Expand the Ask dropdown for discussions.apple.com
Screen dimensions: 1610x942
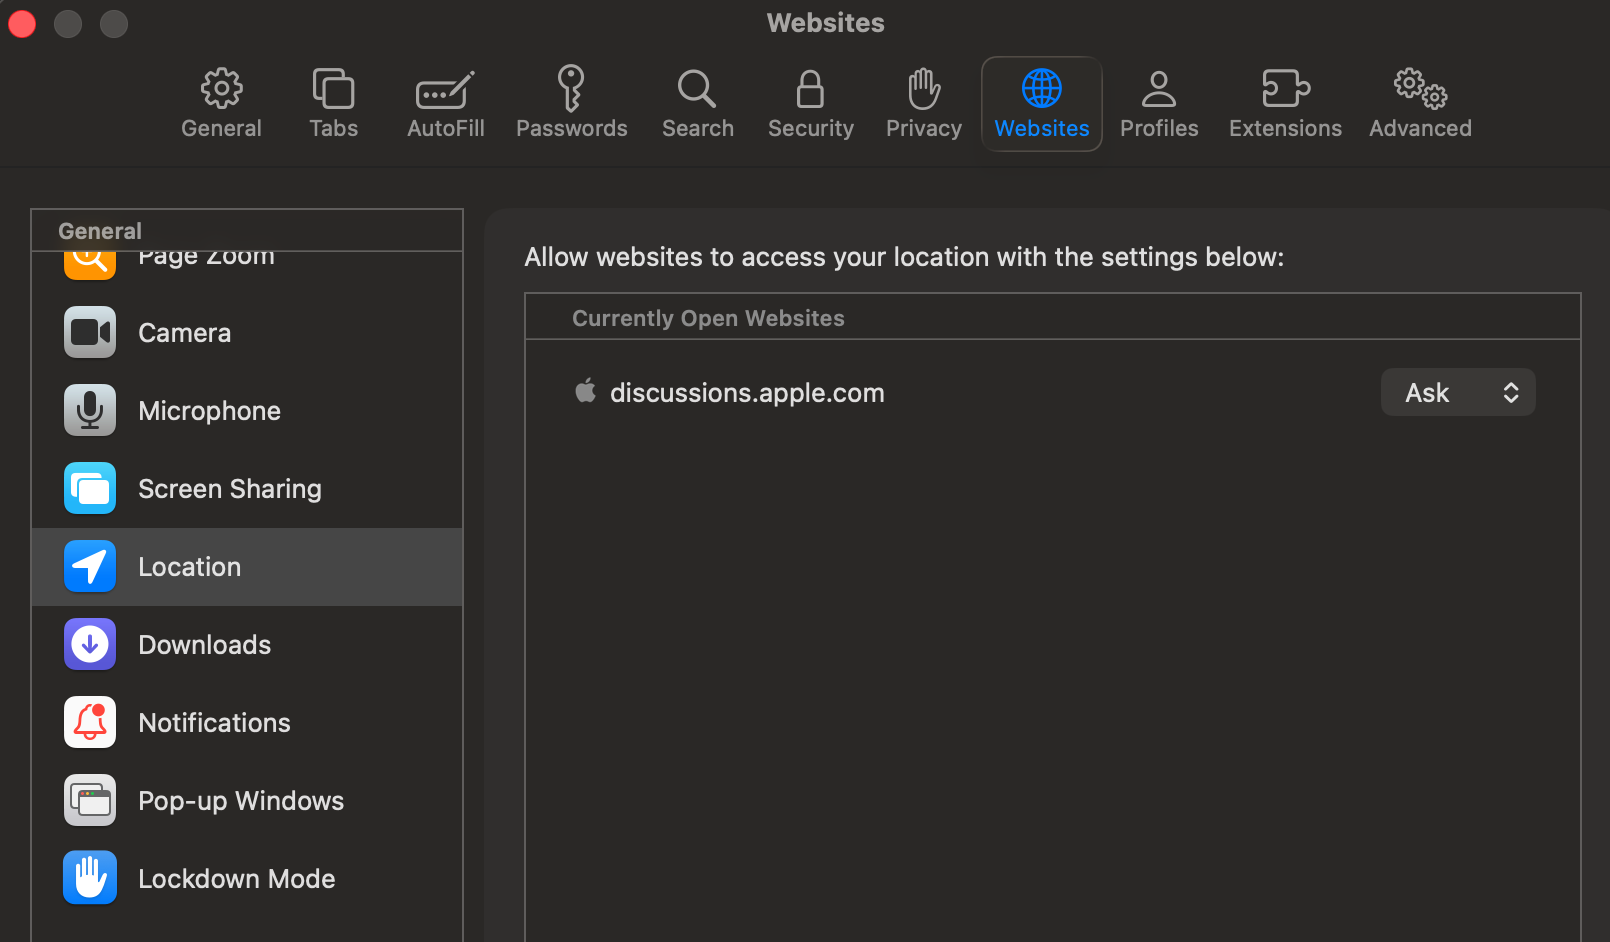point(1457,393)
